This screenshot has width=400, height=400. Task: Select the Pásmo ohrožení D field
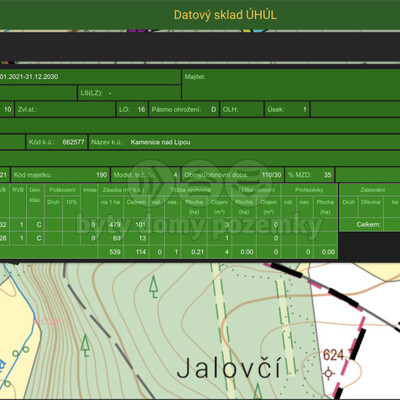click(x=184, y=109)
